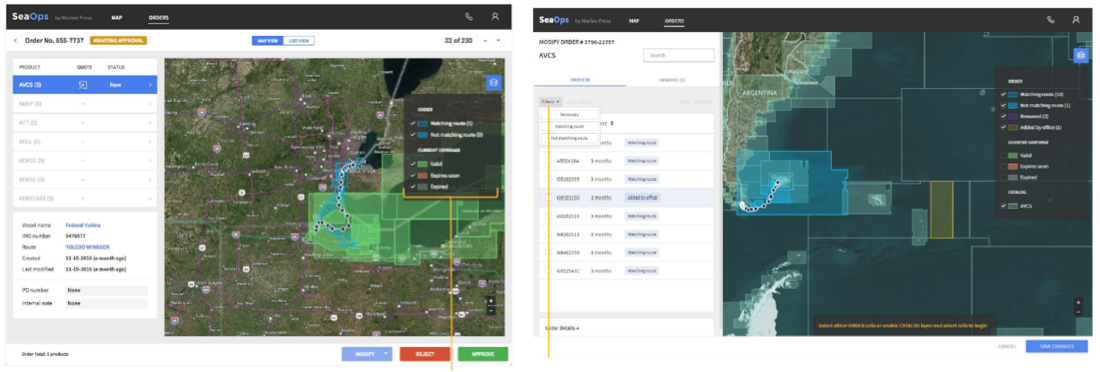This screenshot has height=372, width=1100.
Task: Open the AVCS quote icon
Action: (83, 85)
